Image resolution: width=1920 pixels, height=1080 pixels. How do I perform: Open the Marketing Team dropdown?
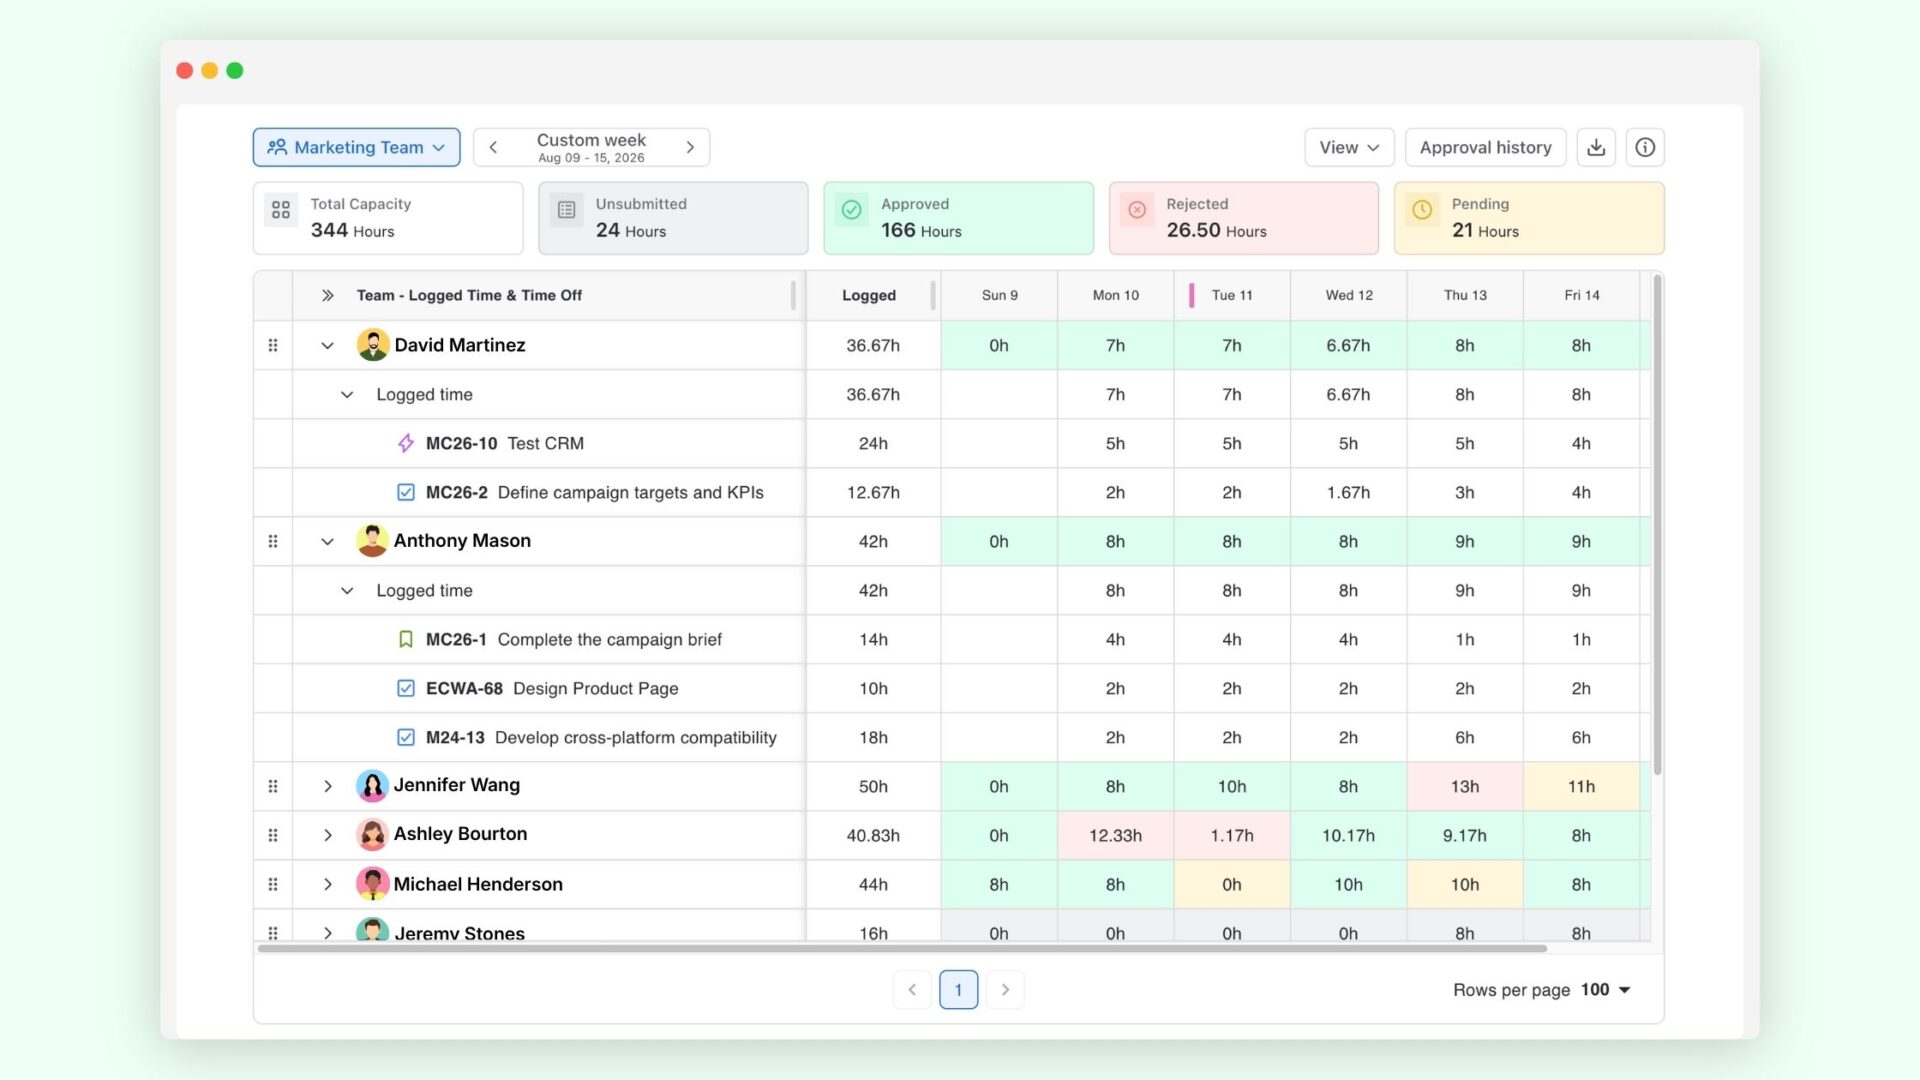[357, 147]
